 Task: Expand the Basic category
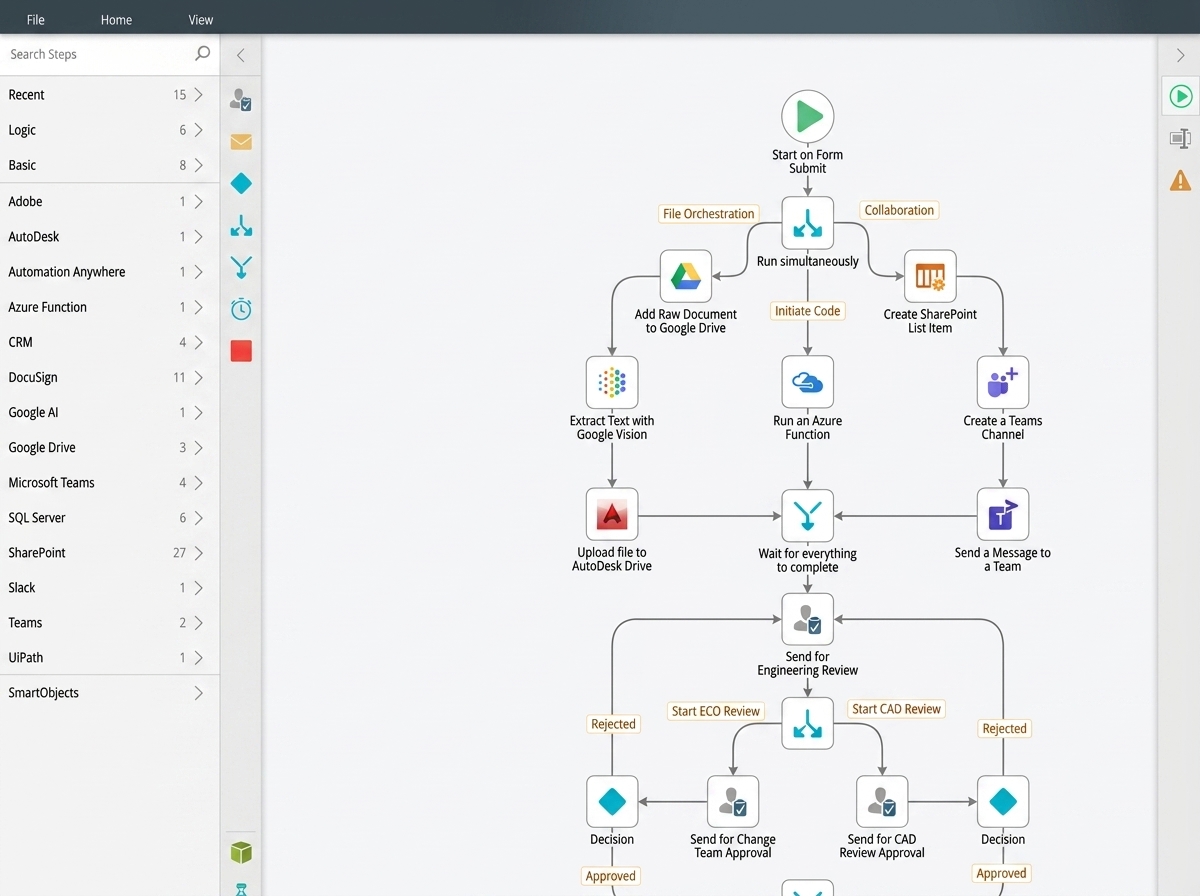pos(110,165)
